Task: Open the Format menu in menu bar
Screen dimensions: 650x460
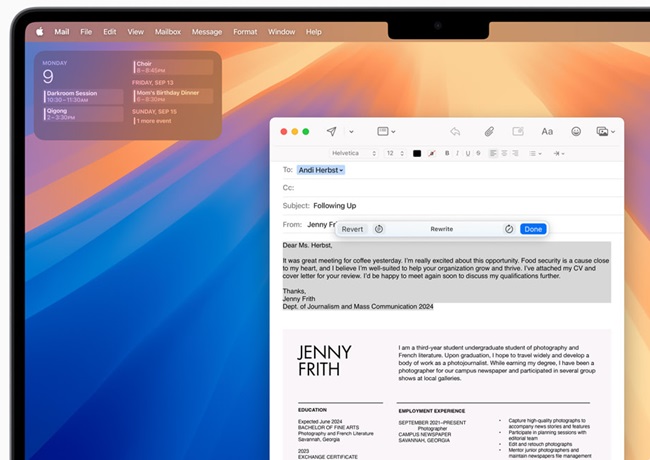Action: [245, 32]
